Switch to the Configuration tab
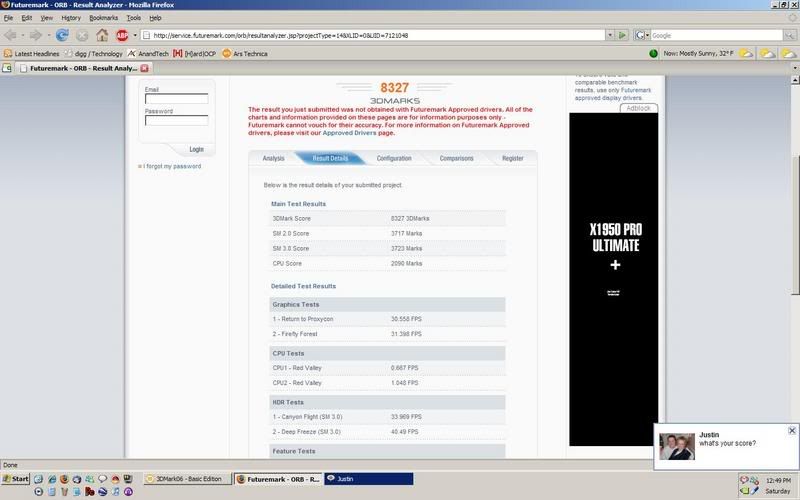Viewport: 800px width, 500px height. coord(394,158)
